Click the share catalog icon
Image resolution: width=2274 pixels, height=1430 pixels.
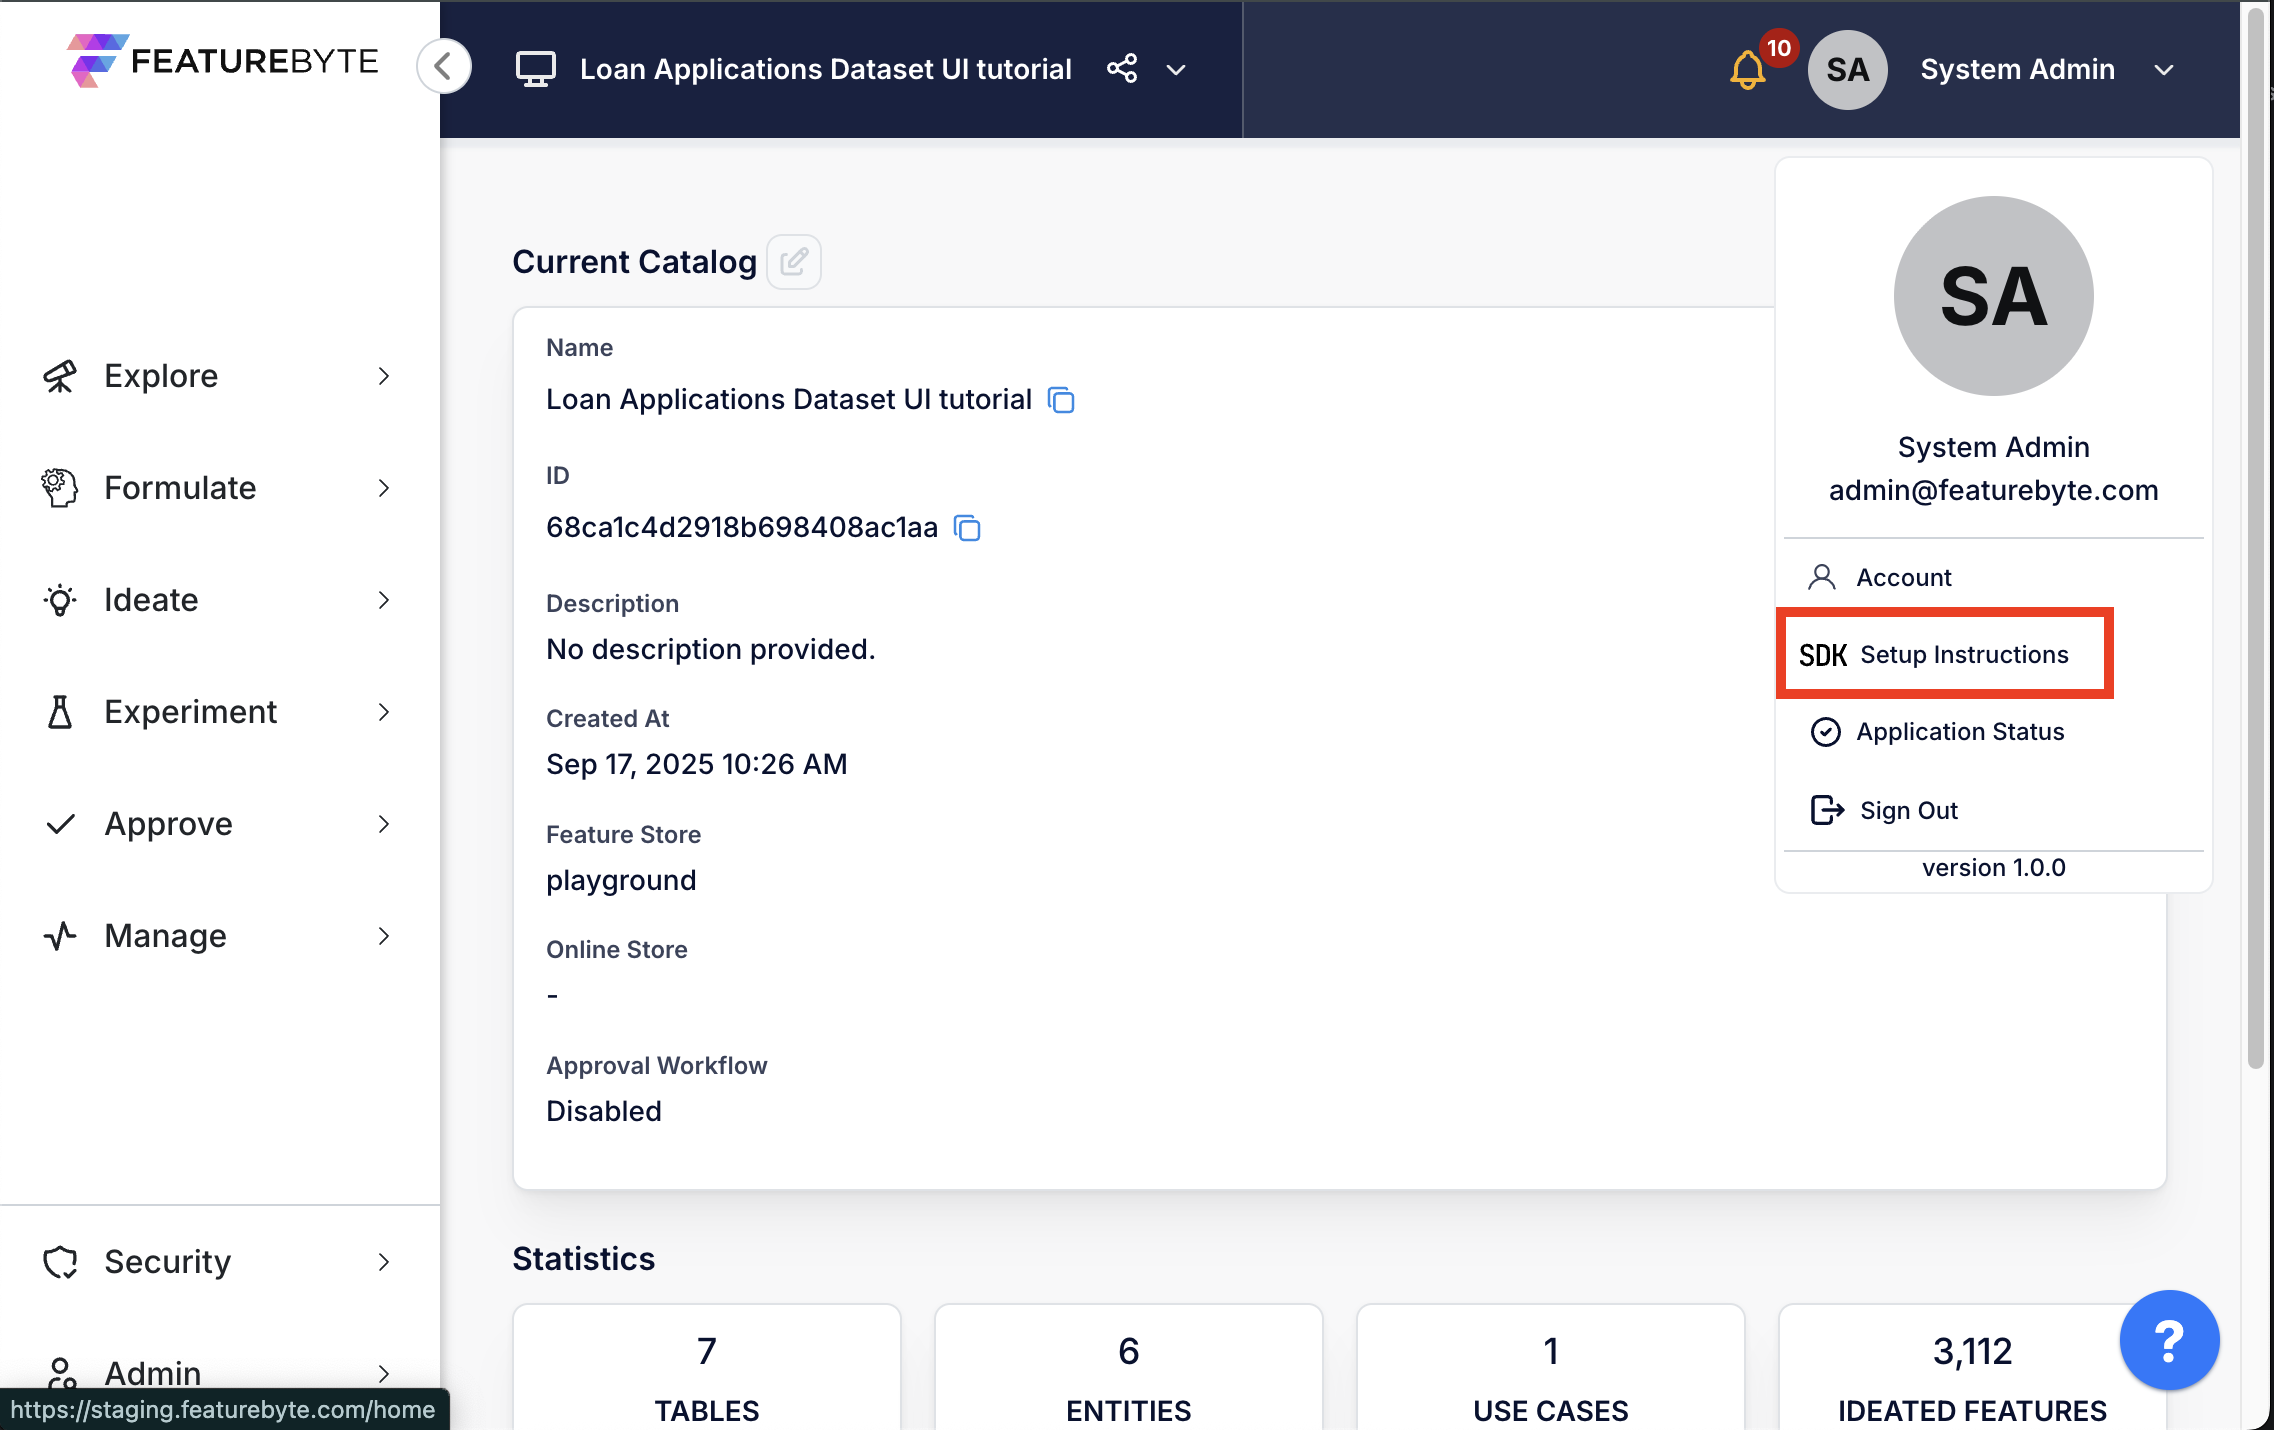(1122, 69)
